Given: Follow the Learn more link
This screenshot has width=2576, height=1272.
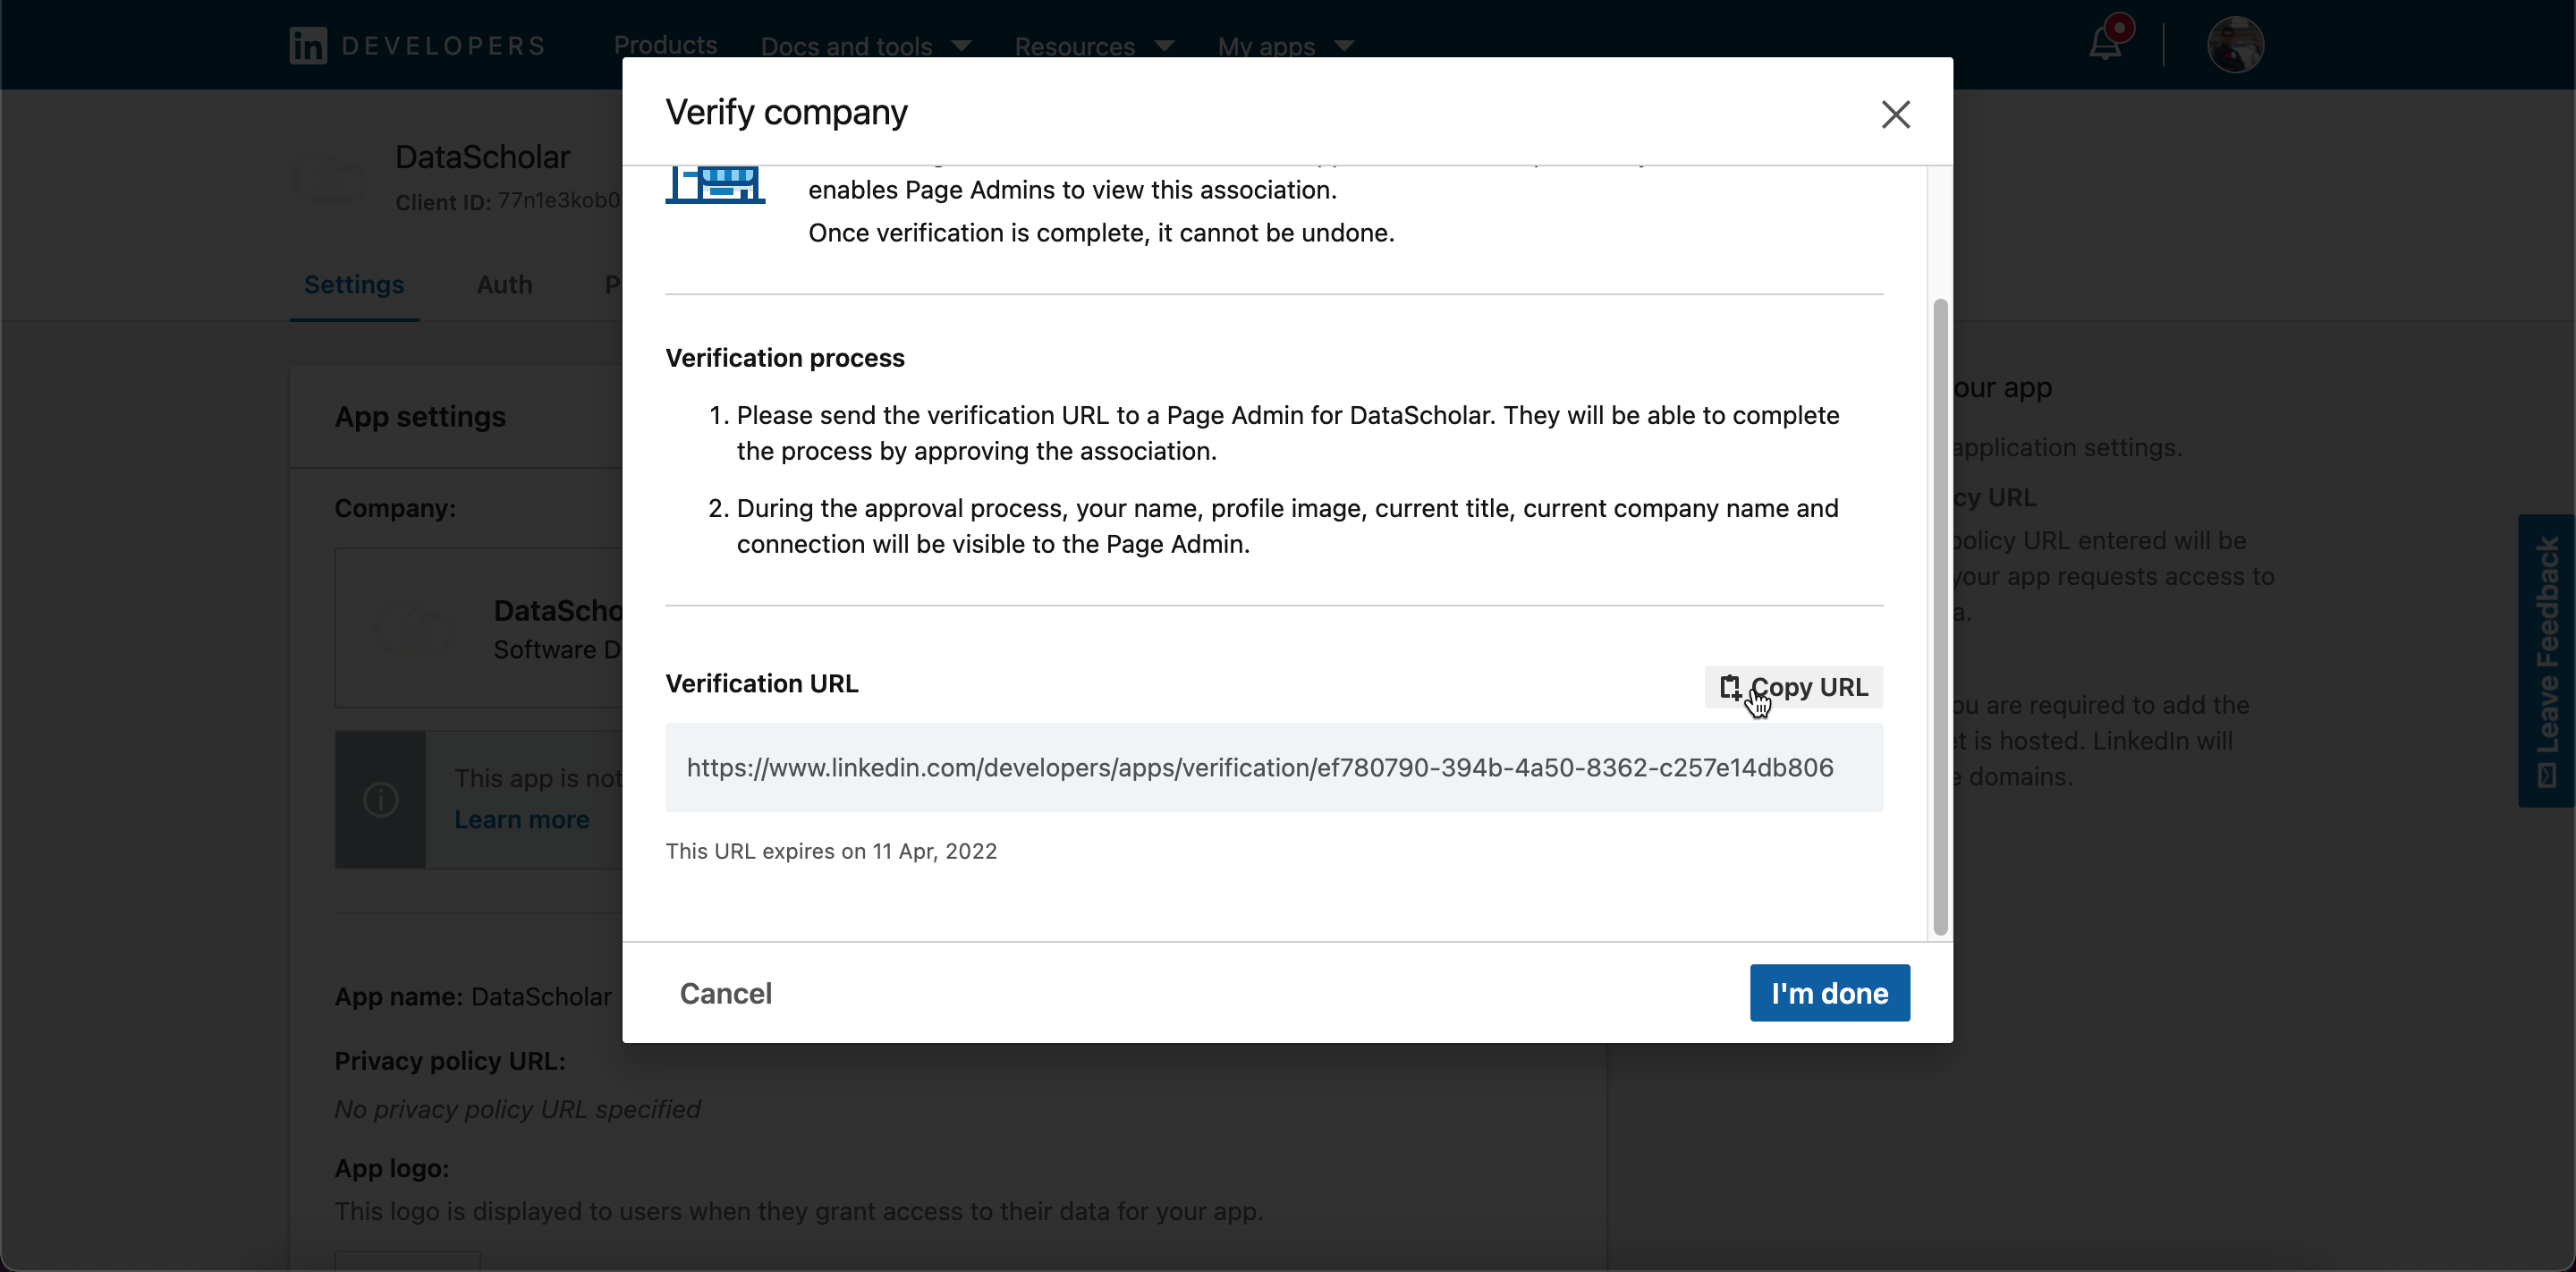Looking at the screenshot, I should (522, 820).
